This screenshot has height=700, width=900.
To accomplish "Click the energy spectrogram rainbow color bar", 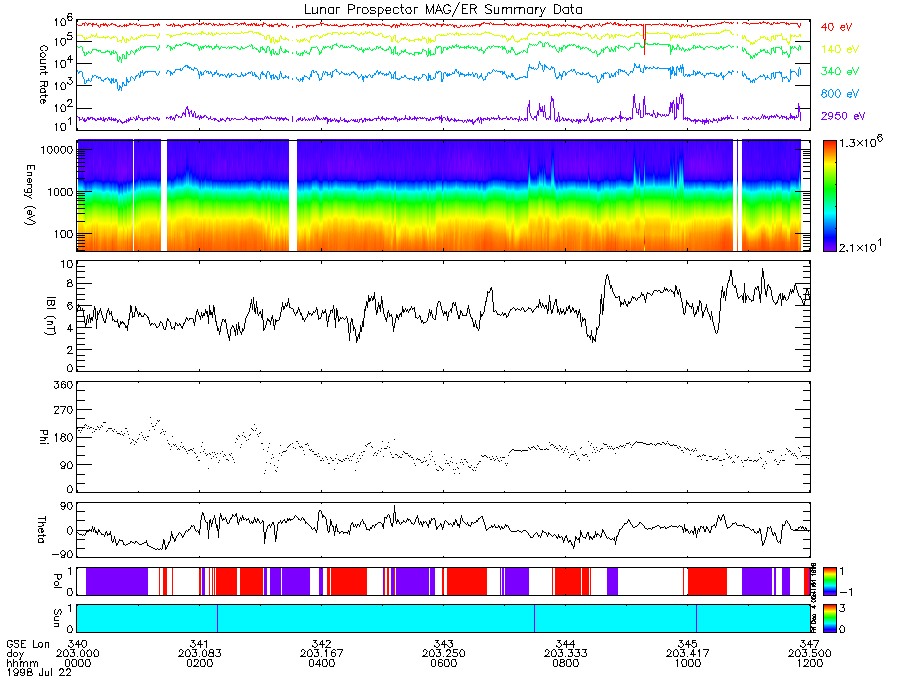I will coord(830,196).
